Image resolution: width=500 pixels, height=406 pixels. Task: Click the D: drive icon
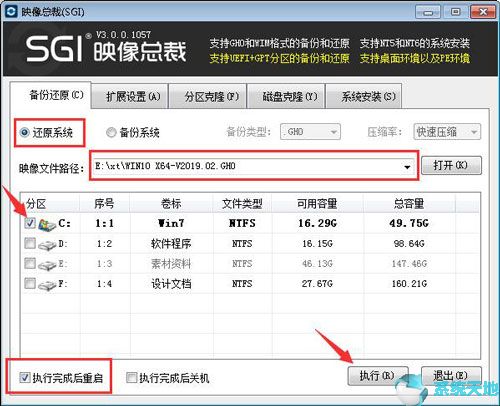pyautogui.click(x=47, y=245)
